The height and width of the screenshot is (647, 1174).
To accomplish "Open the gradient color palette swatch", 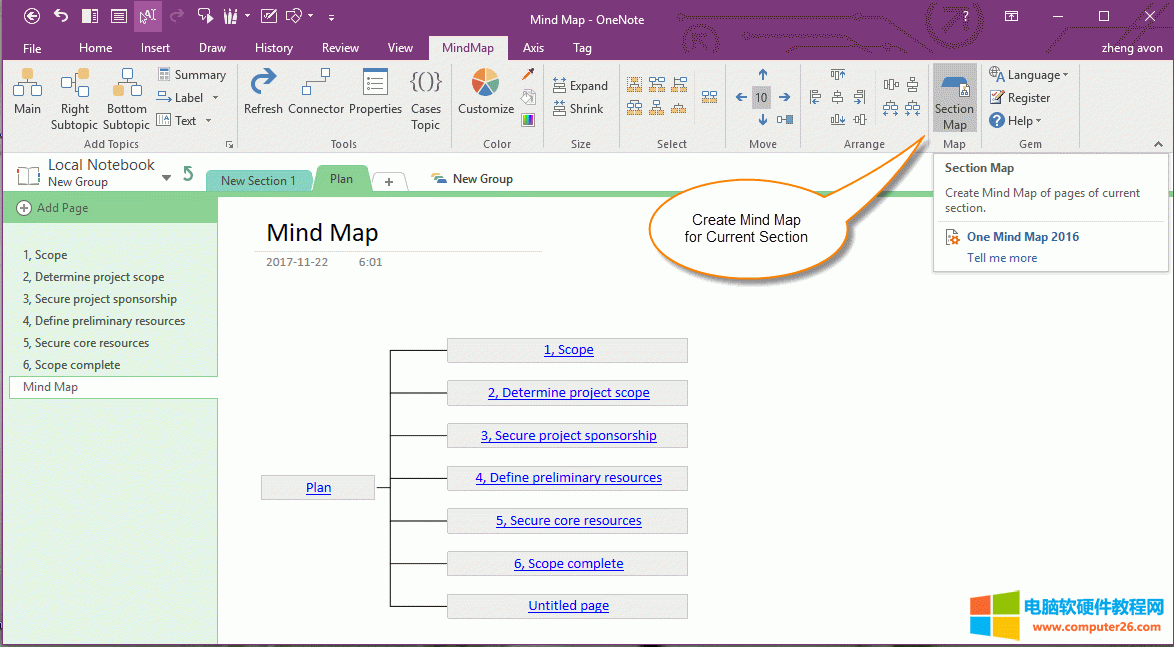I will (x=528, y=120).
